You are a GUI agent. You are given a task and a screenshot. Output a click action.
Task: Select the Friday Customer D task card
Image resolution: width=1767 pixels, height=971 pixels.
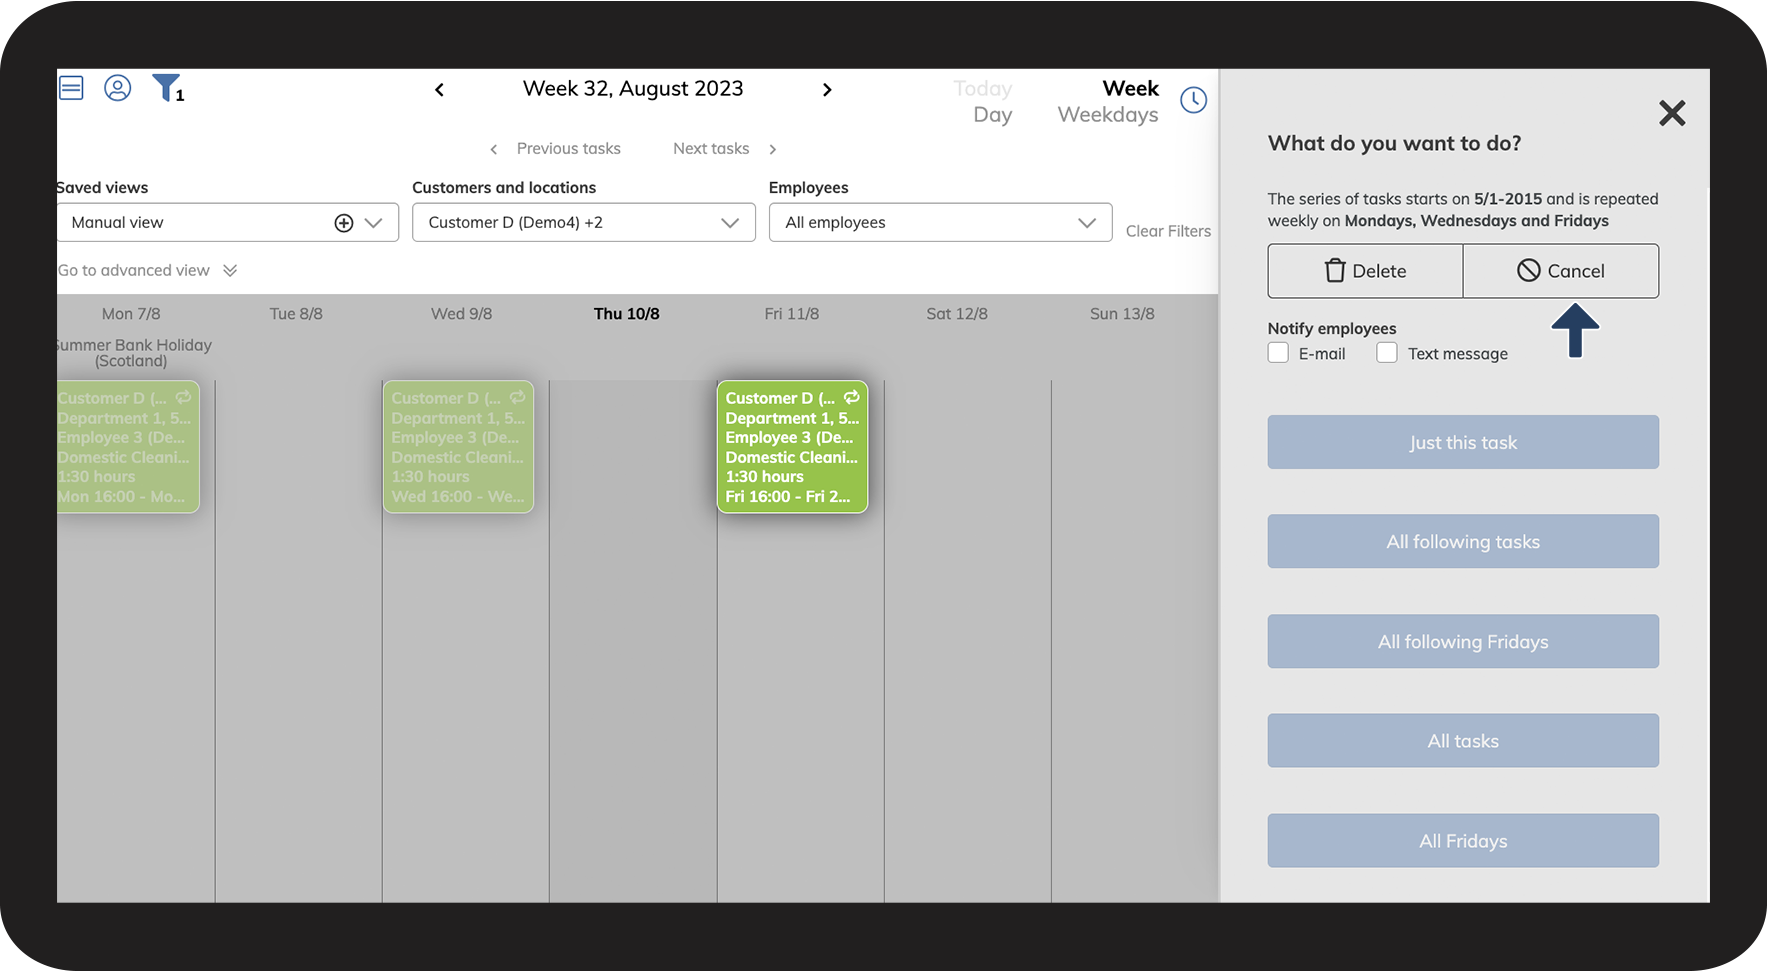click(x=792, y=447)
